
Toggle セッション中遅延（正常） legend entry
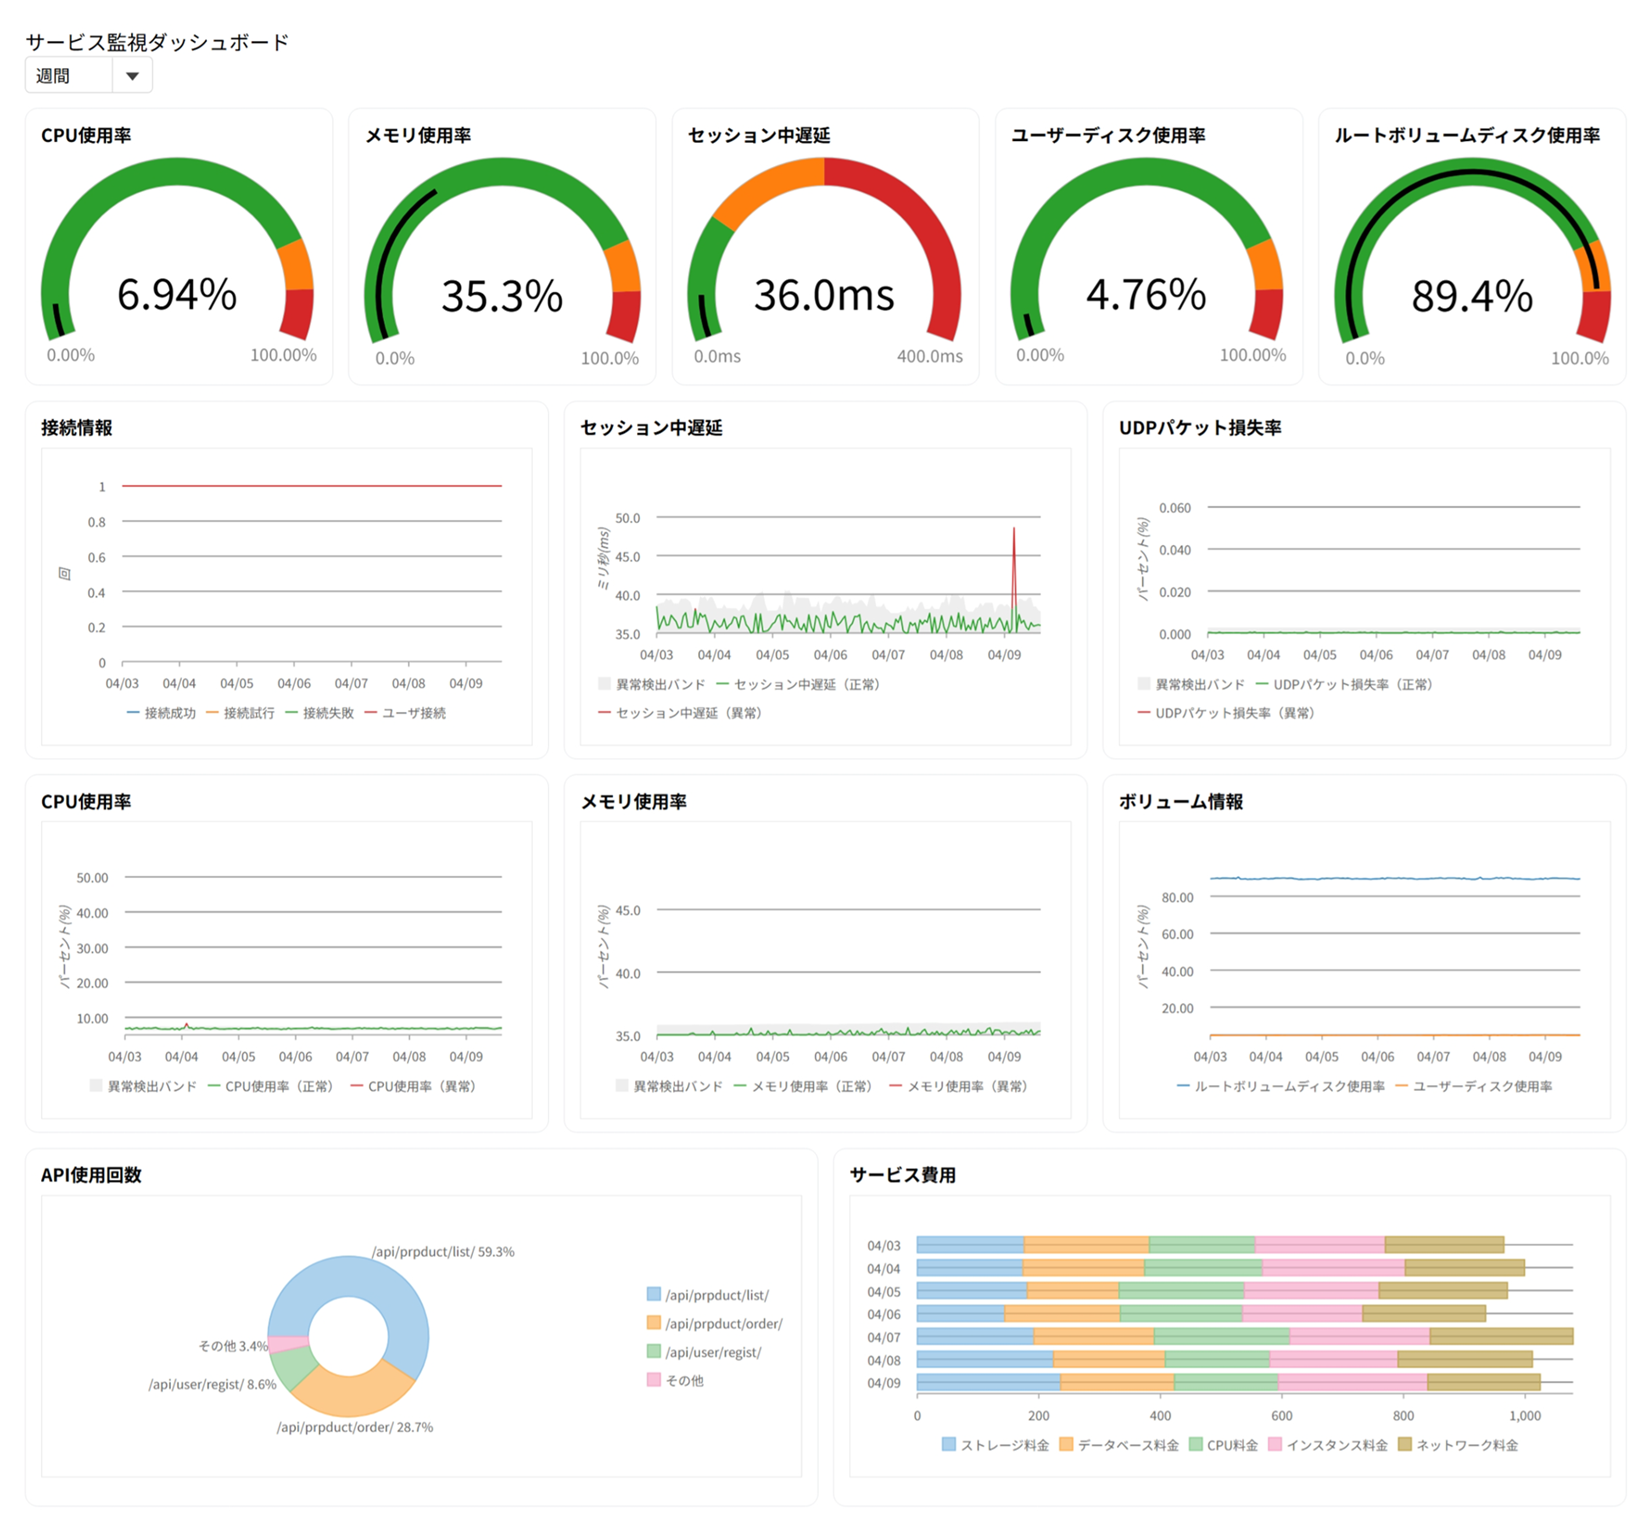coord(798,685)
